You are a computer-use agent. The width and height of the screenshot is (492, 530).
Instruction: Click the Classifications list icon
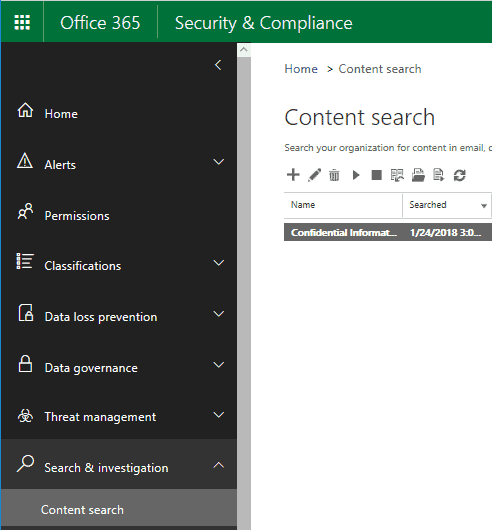click(x=25, y=261)
